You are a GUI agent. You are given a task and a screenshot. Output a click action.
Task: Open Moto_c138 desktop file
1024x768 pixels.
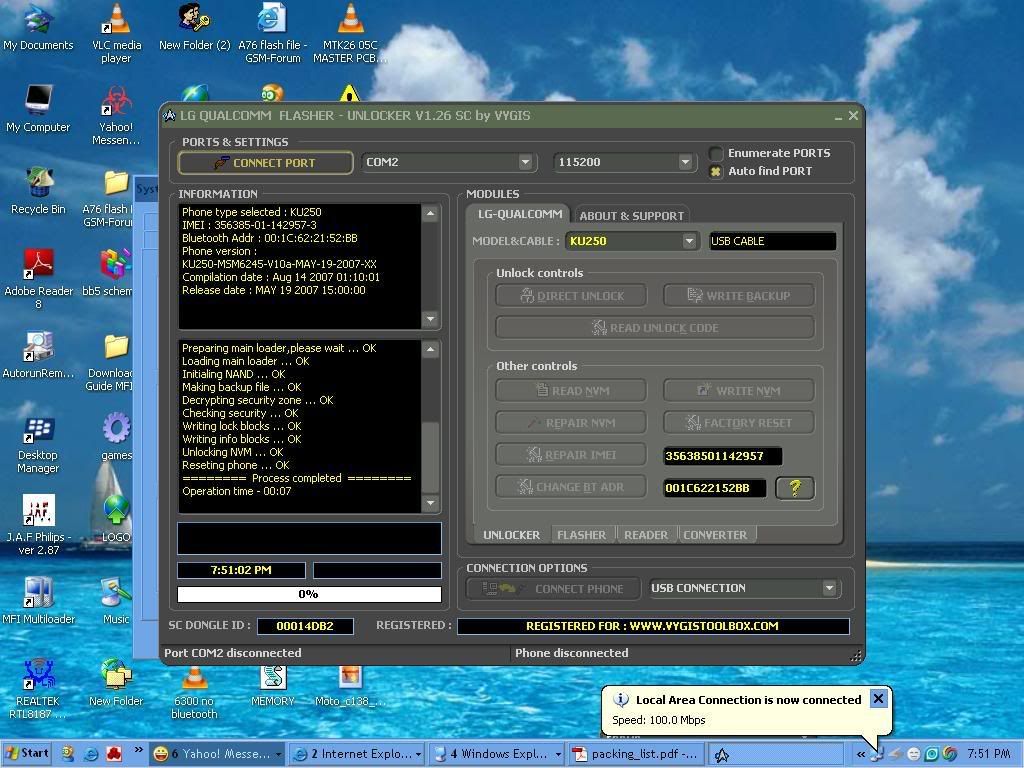click(350, 687)
